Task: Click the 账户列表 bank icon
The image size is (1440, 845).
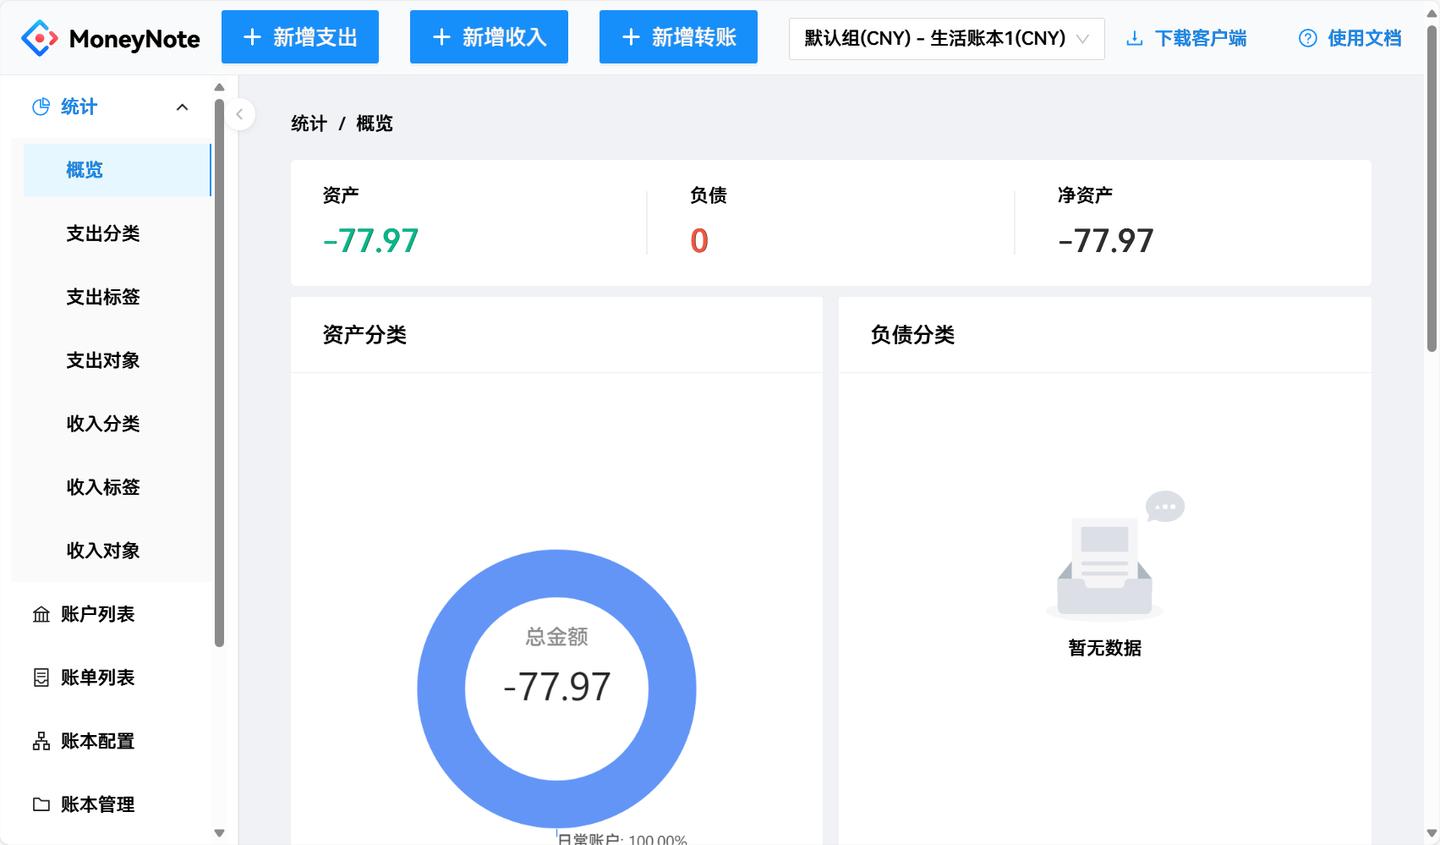Action: [x=41, y=614]
